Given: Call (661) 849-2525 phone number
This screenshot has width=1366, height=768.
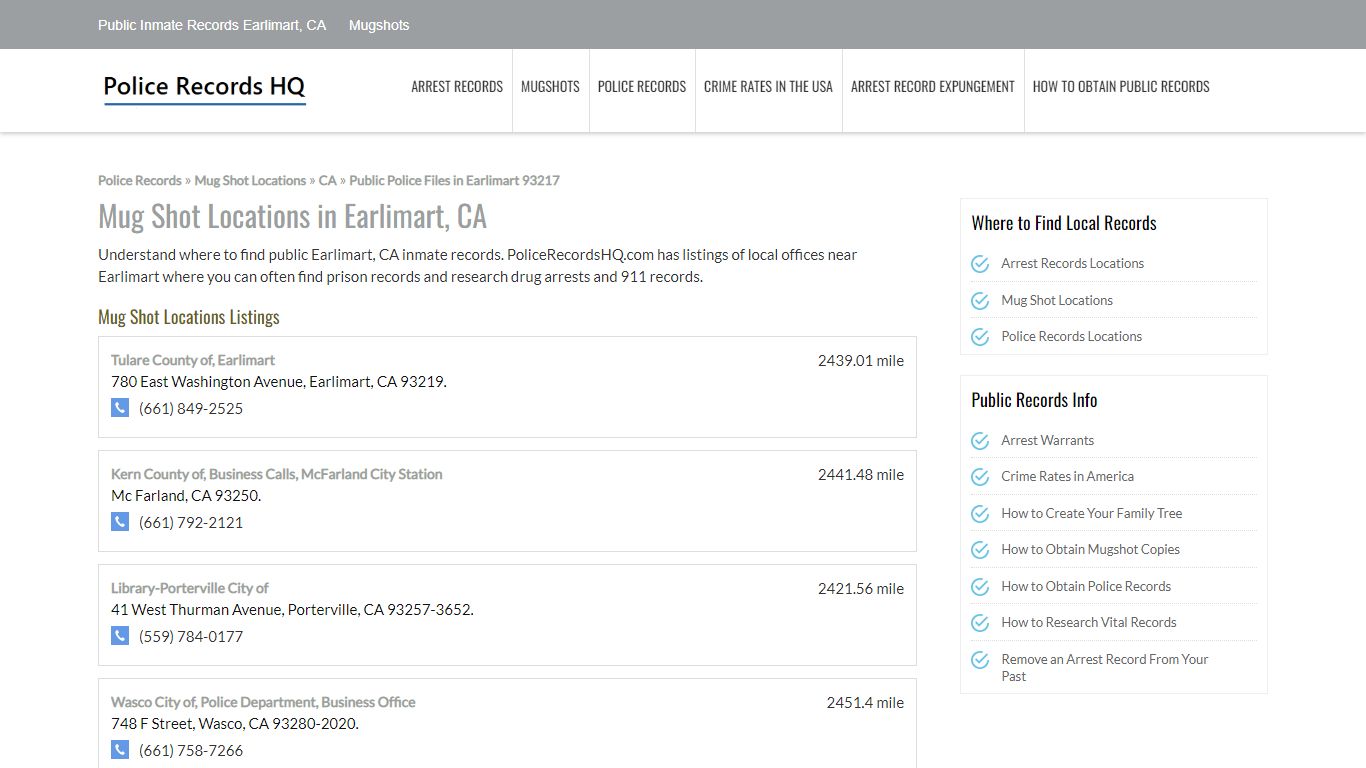Looking at the screenshot, I should pos(191,408).
